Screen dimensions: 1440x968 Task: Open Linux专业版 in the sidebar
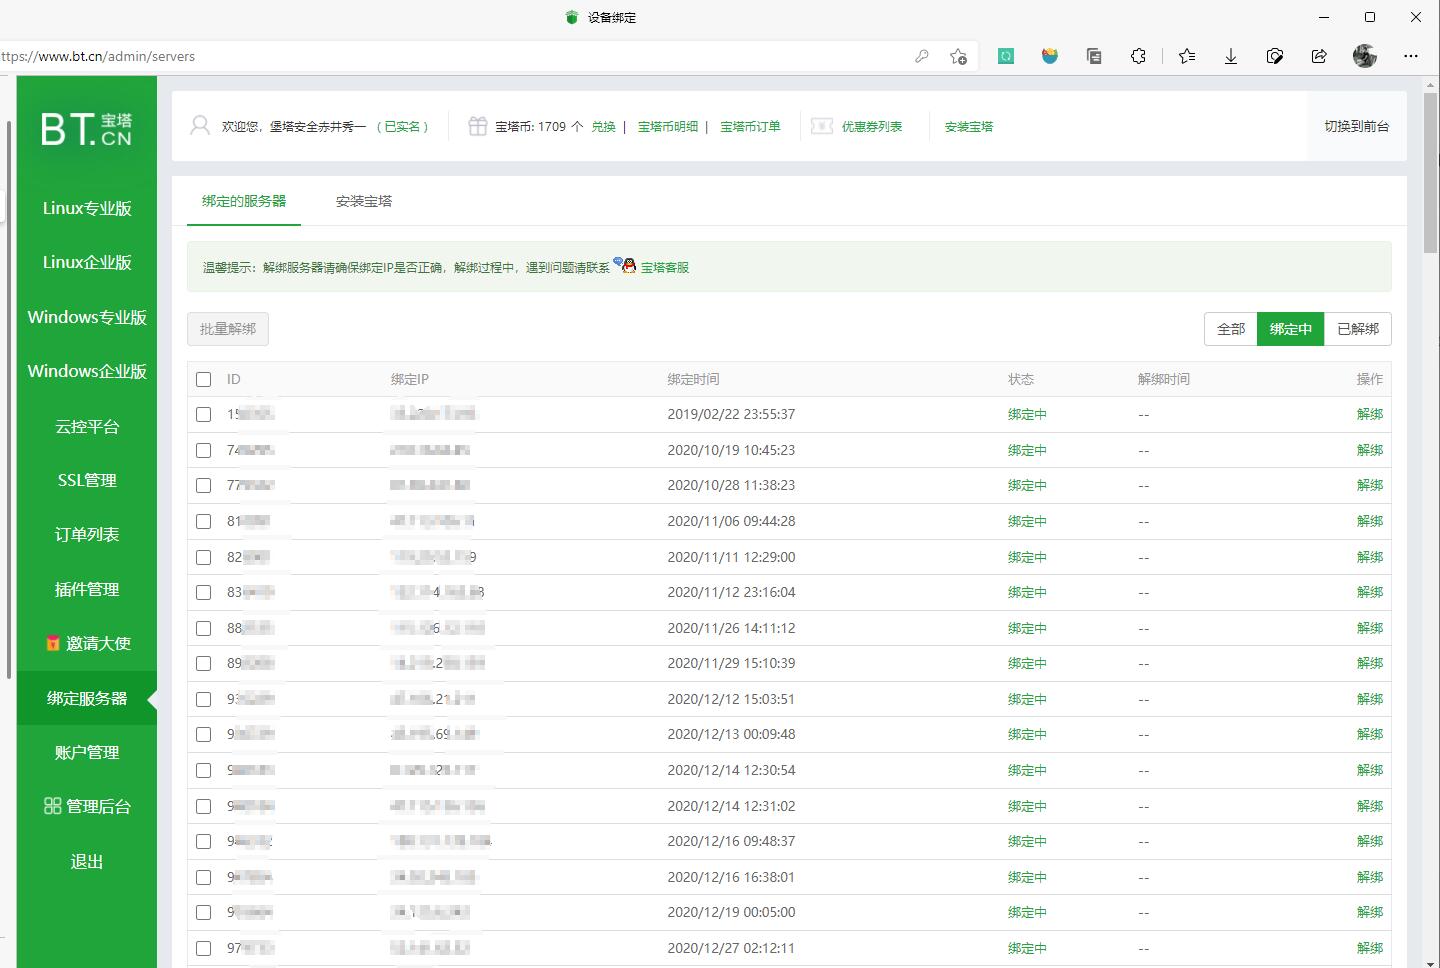tap(87, 208)
